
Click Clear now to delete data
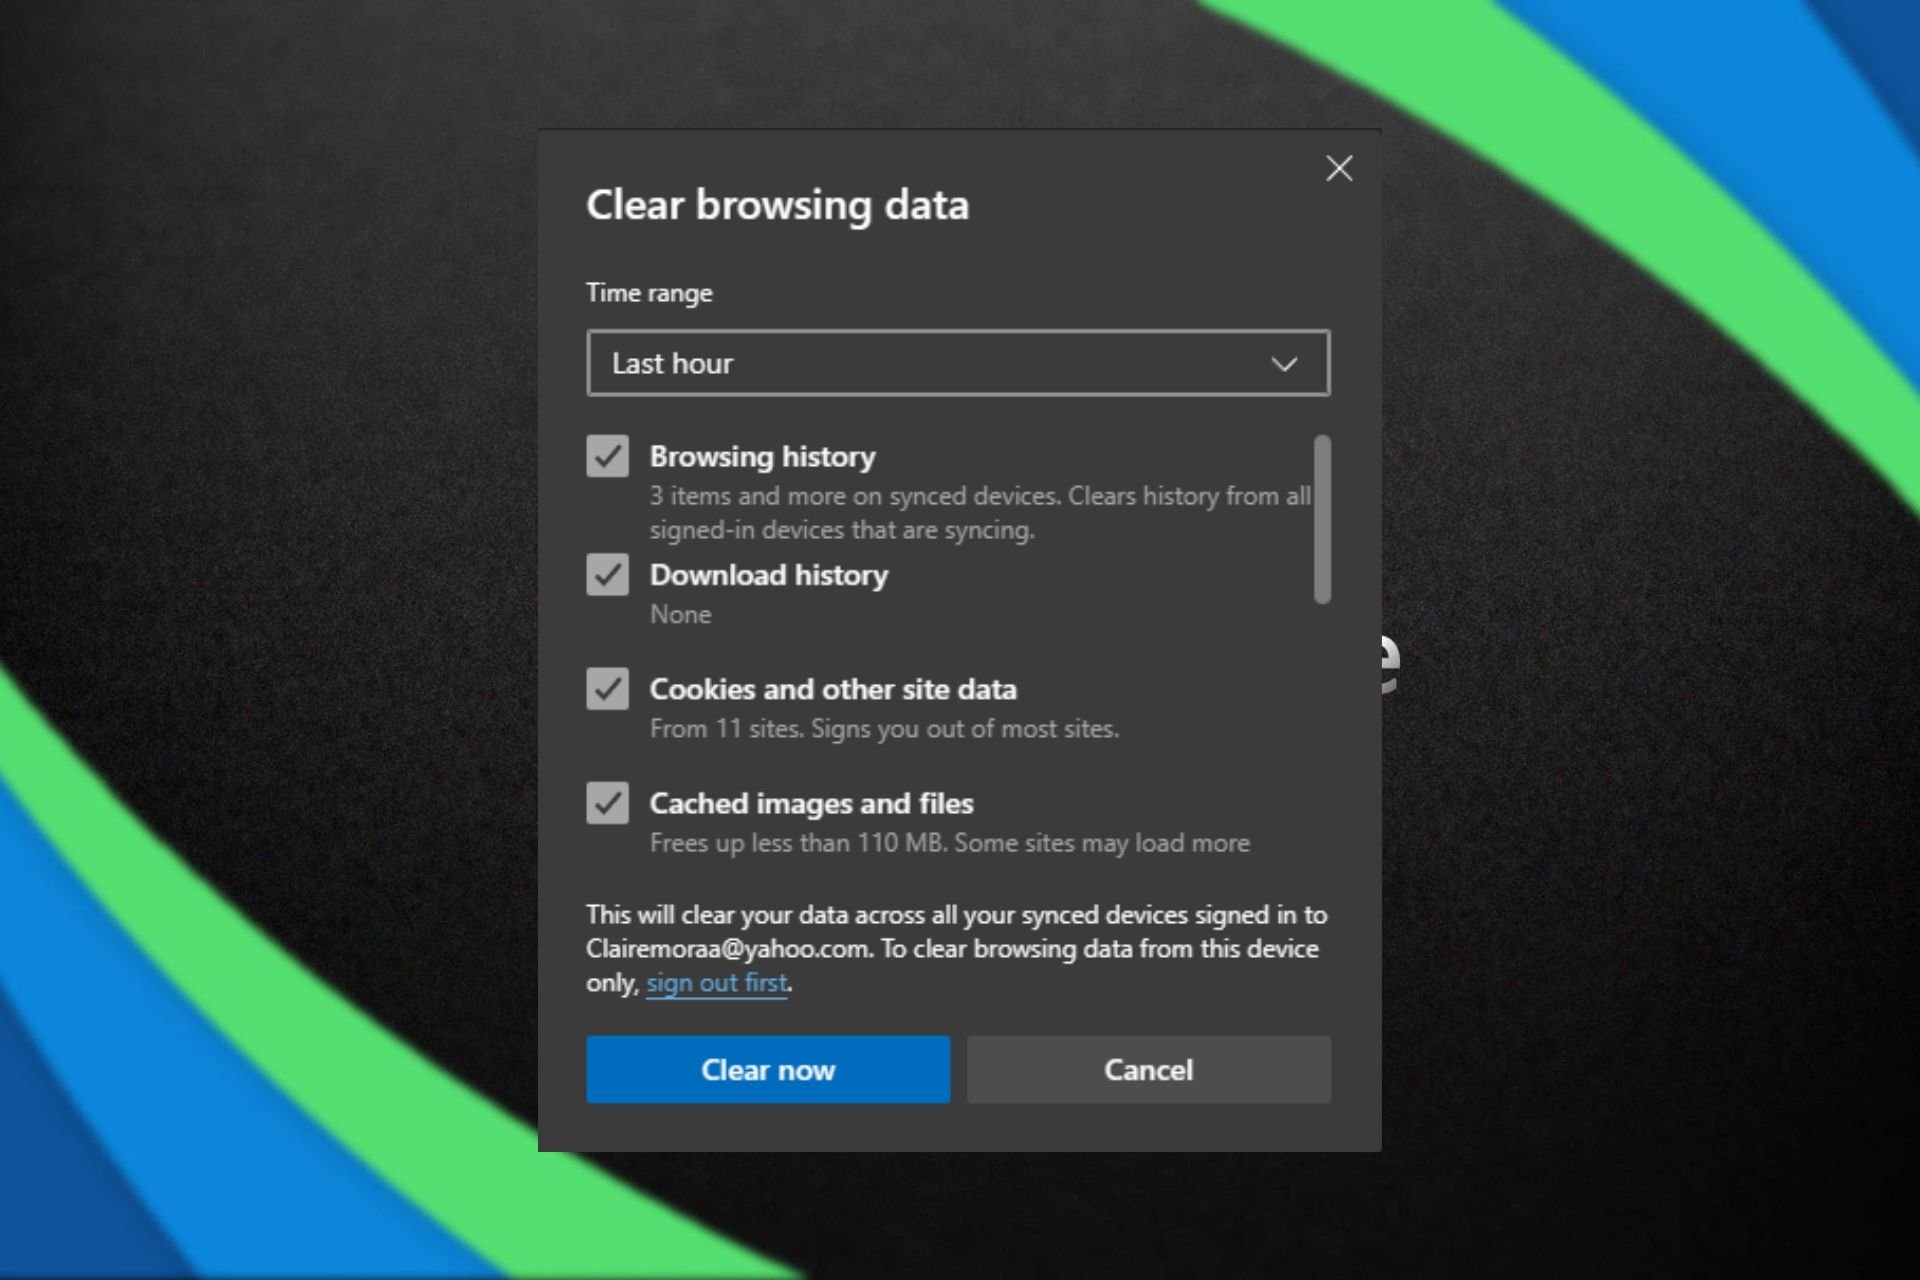(769, 1069)
